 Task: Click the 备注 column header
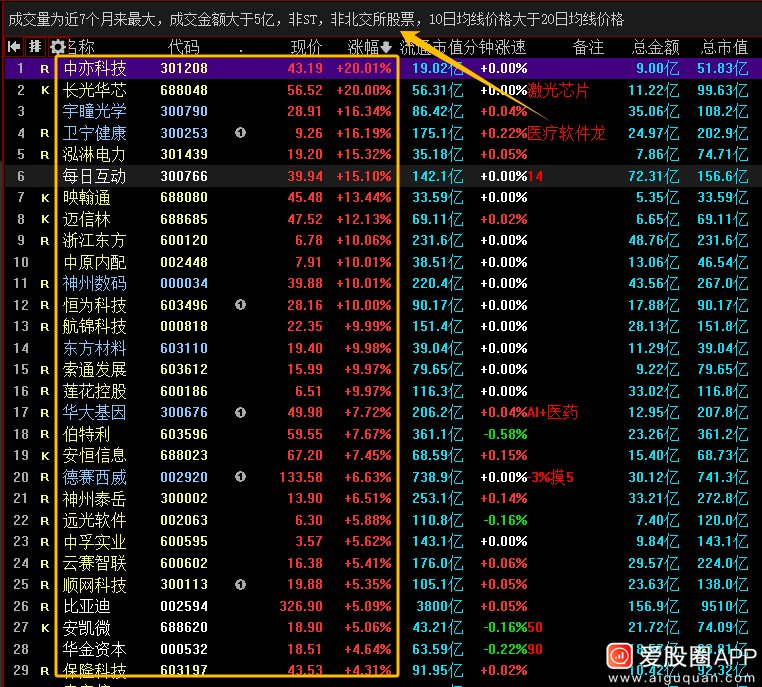588,47
